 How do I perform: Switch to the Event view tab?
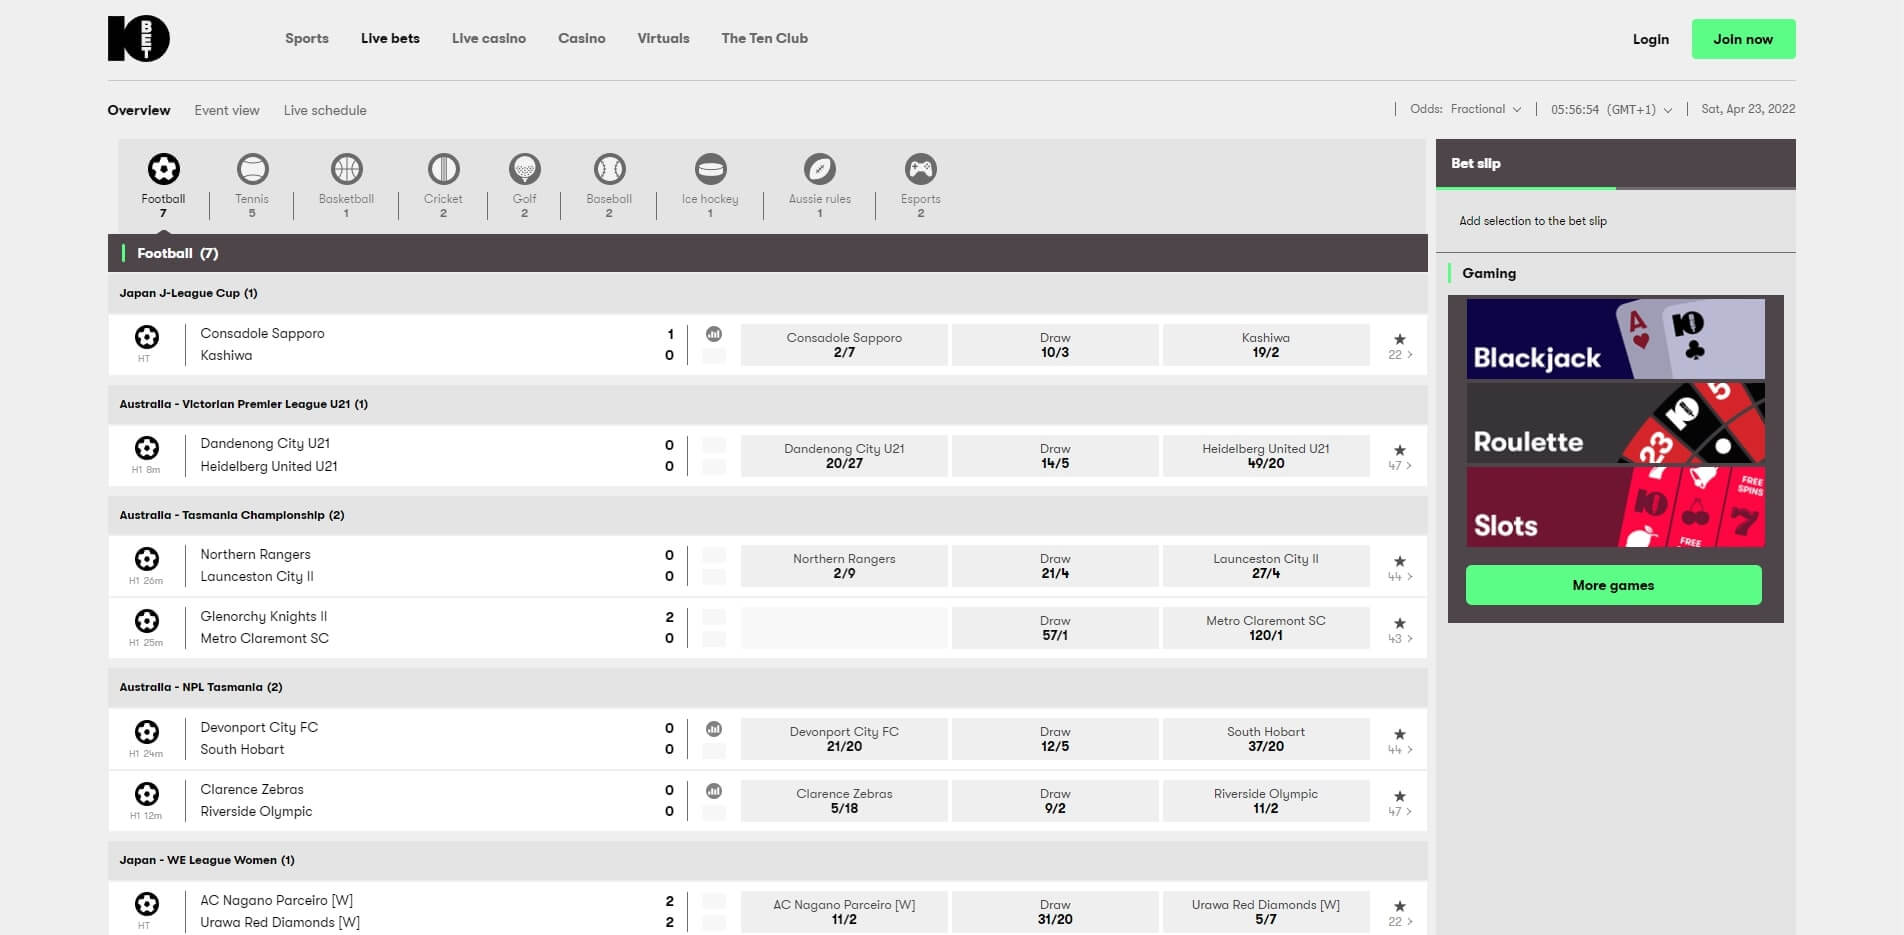tap(227, 110)
